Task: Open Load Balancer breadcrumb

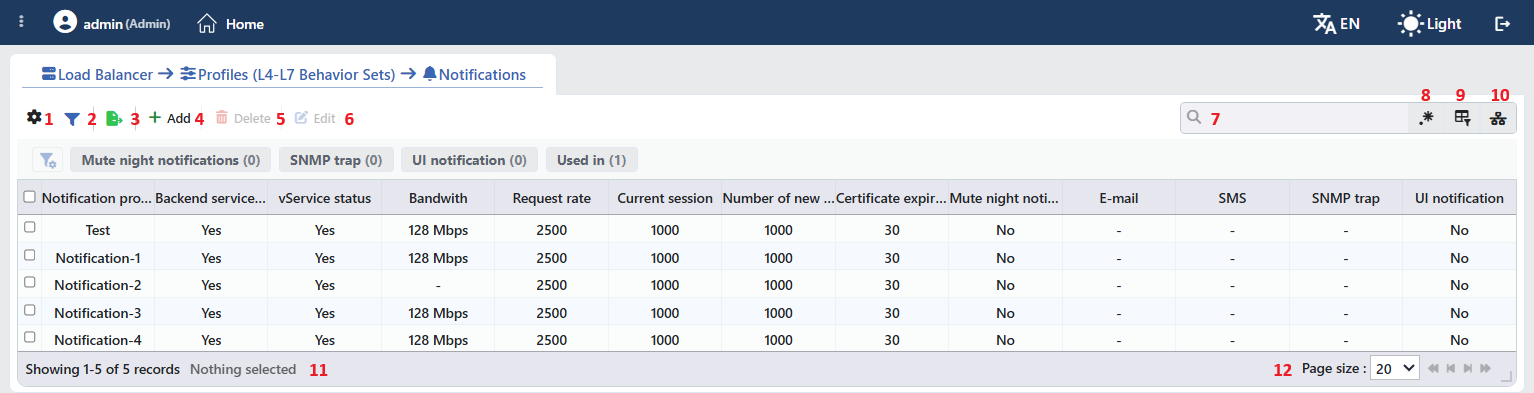Action: 97,74
